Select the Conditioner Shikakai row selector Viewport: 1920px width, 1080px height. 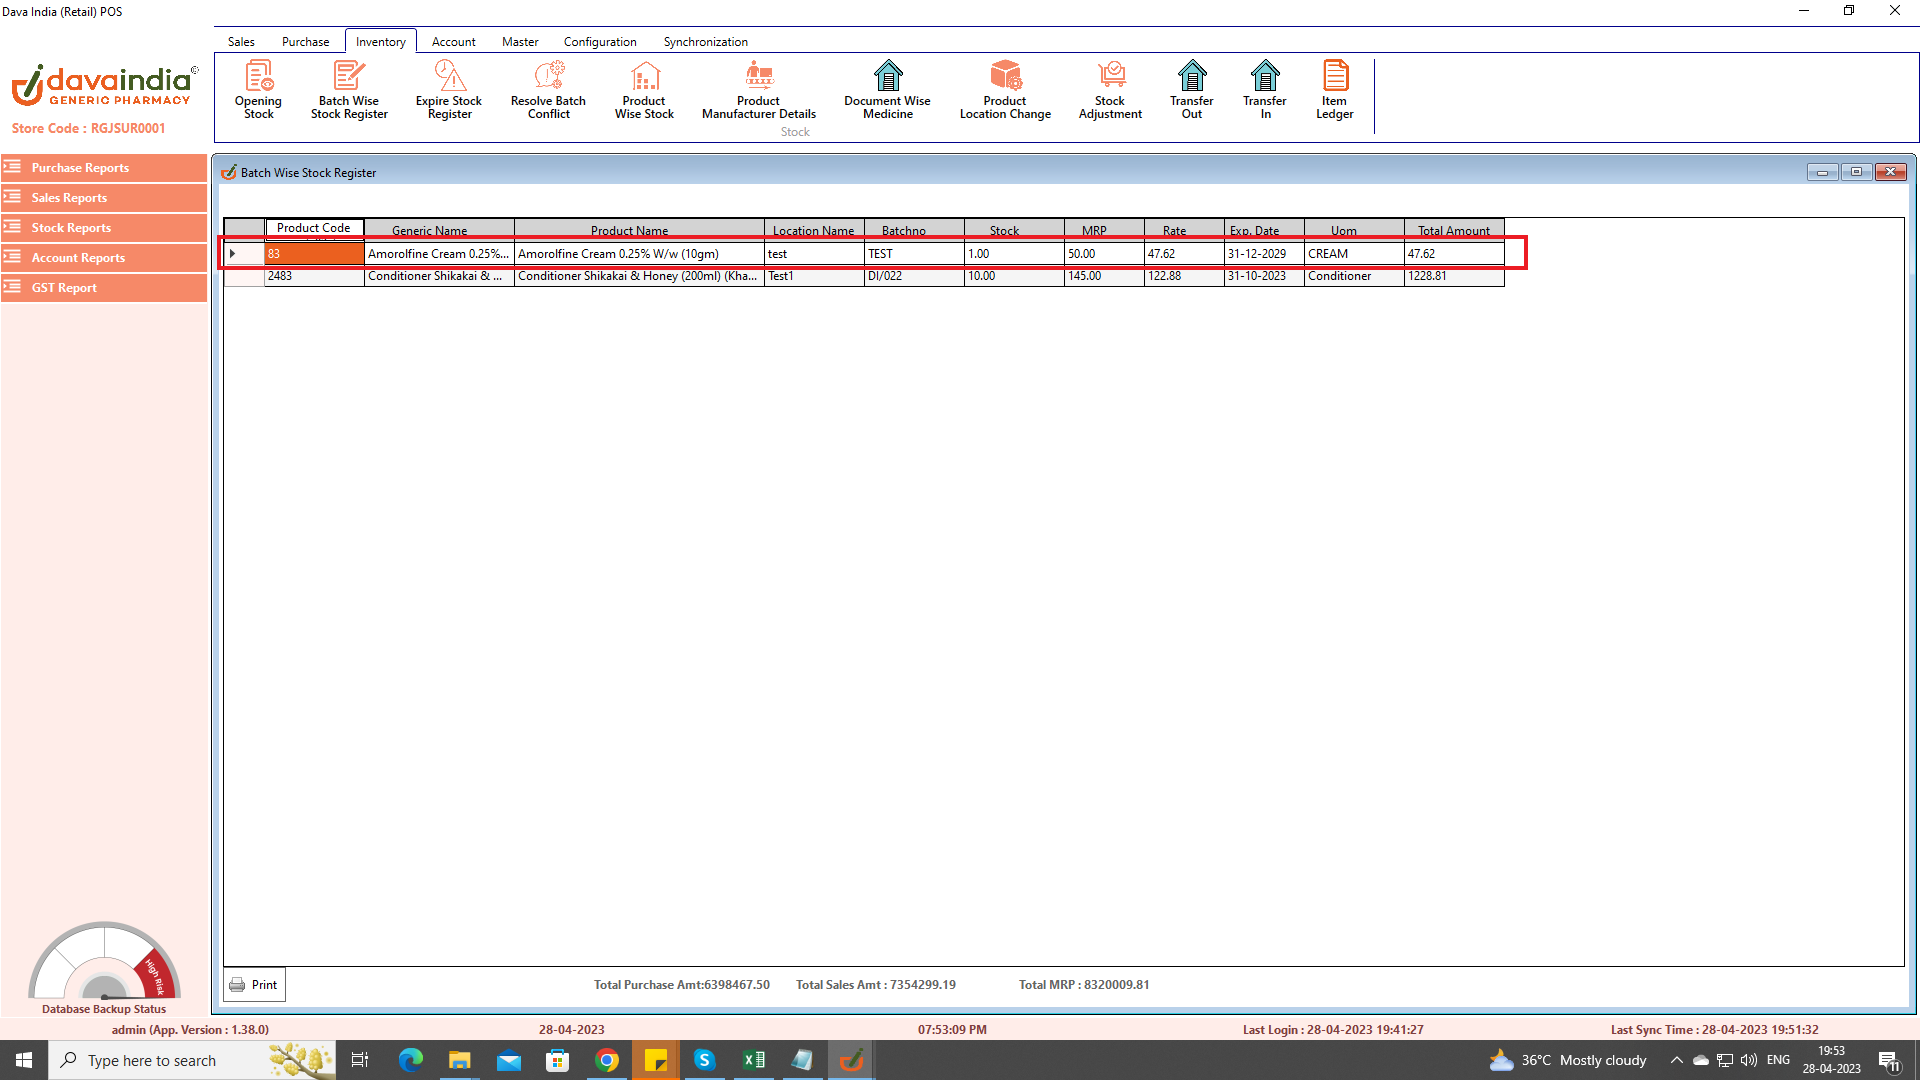coord(243,276)
